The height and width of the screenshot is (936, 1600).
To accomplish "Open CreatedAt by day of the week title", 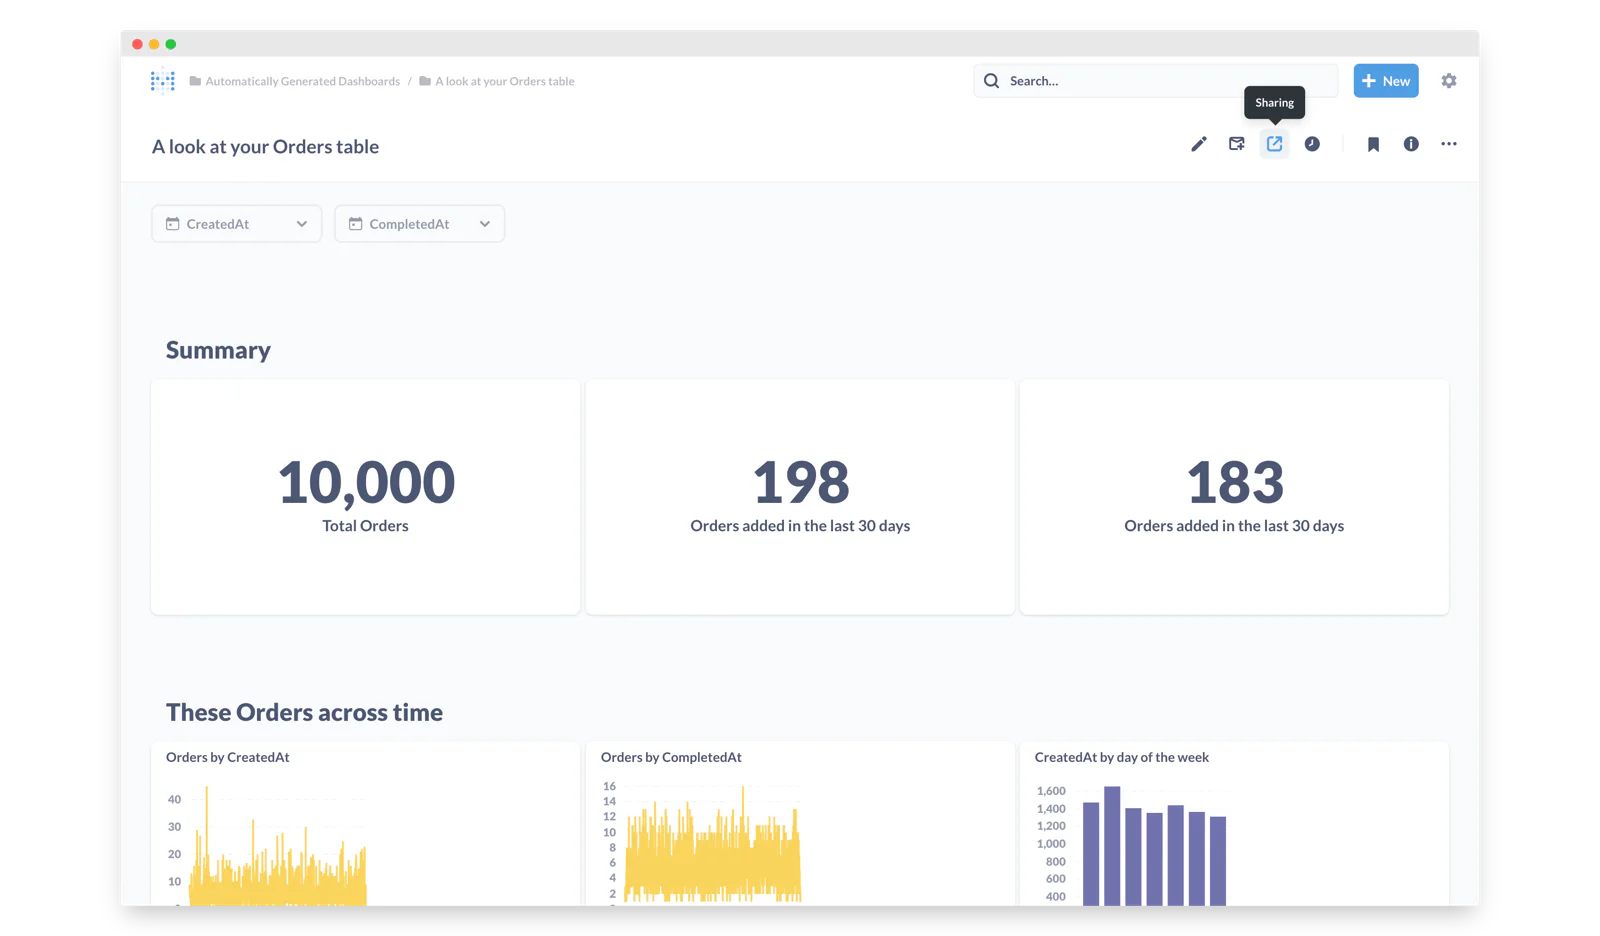I will tap(1122, 757).
